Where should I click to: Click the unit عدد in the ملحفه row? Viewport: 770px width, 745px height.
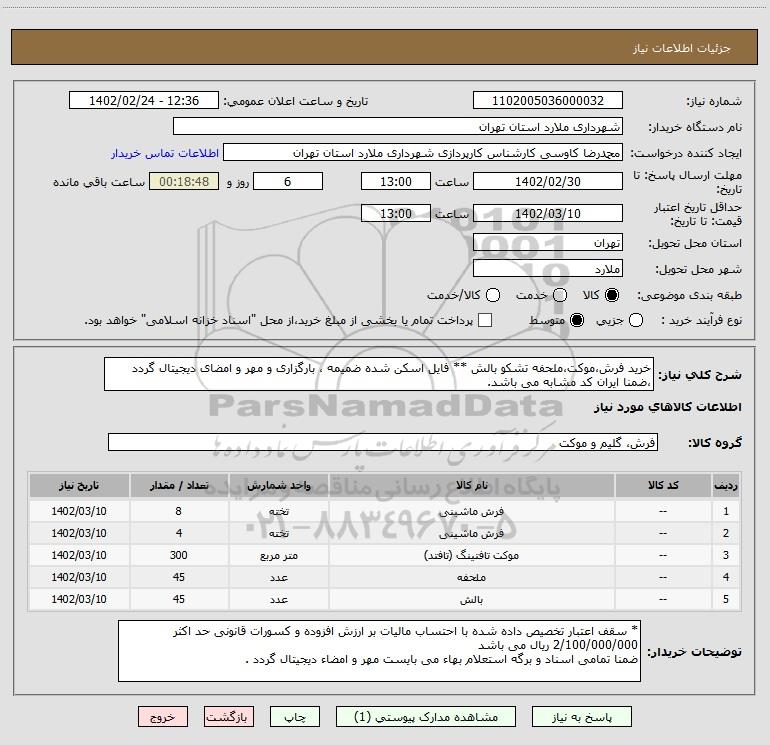279,578
